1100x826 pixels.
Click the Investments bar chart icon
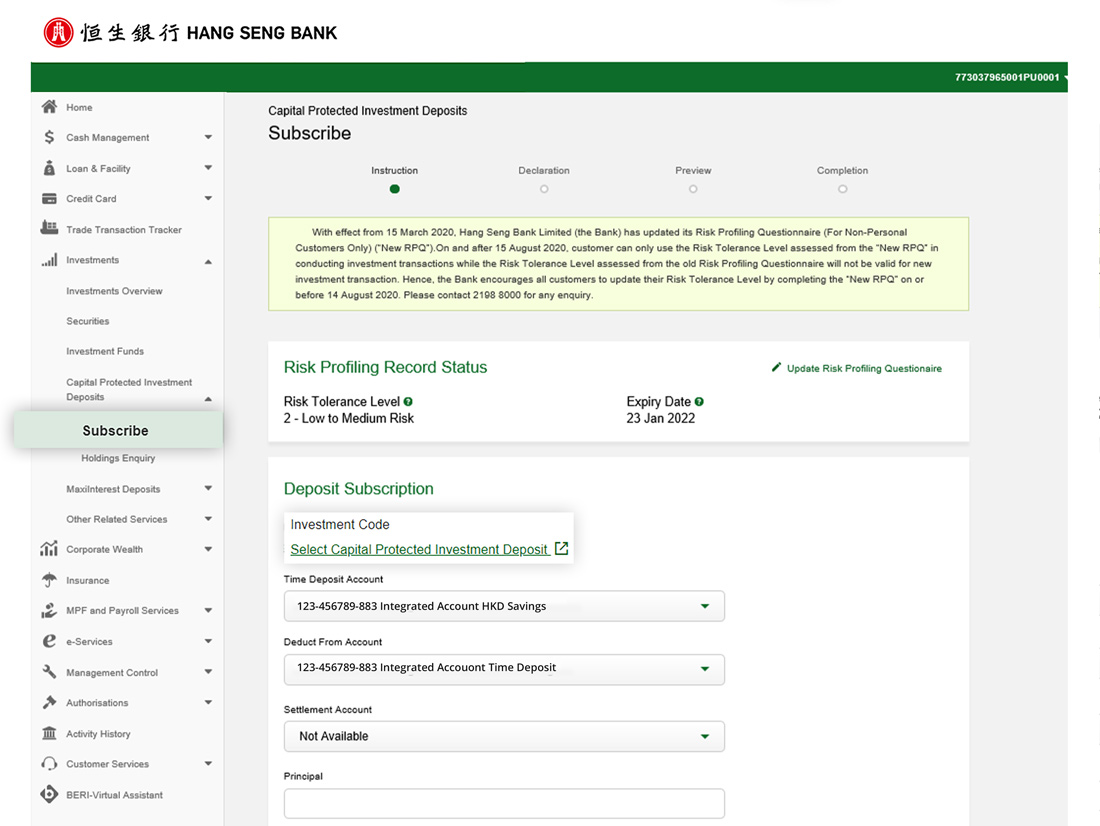click(49, 260)
